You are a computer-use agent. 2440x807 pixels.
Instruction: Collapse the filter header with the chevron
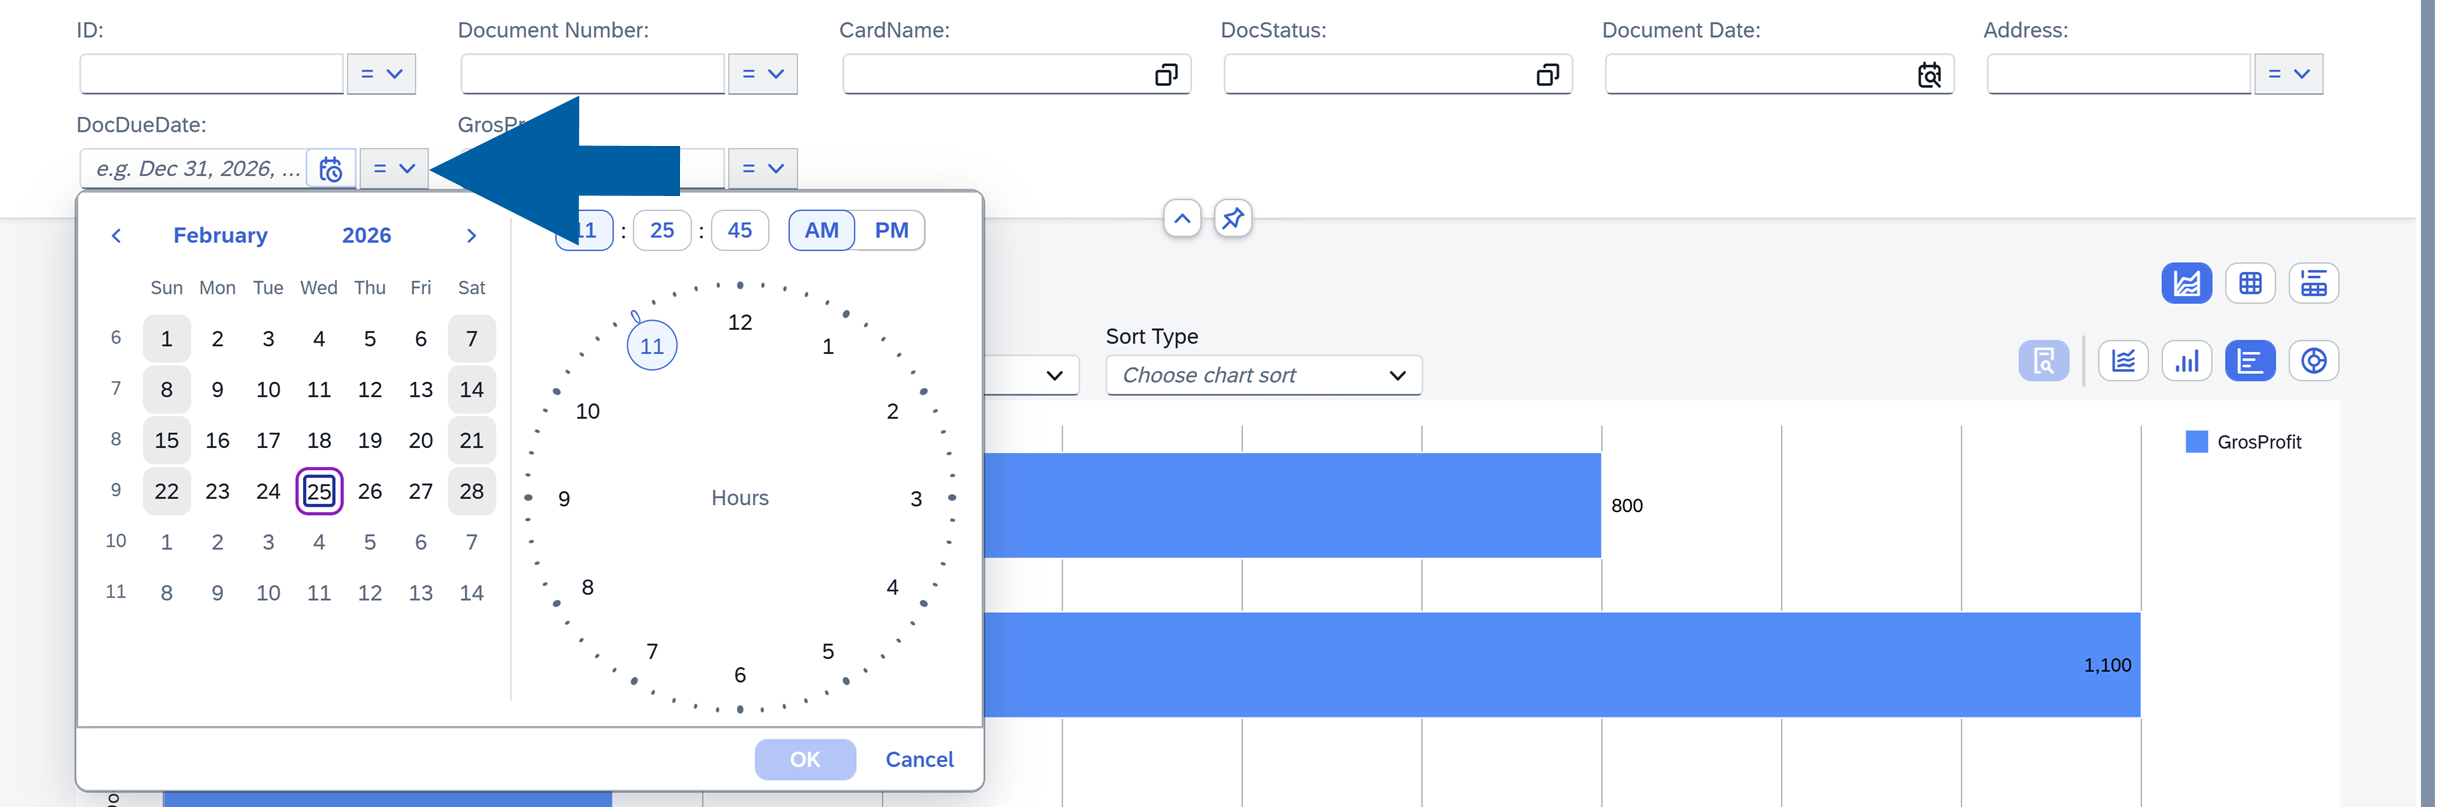1182,218
